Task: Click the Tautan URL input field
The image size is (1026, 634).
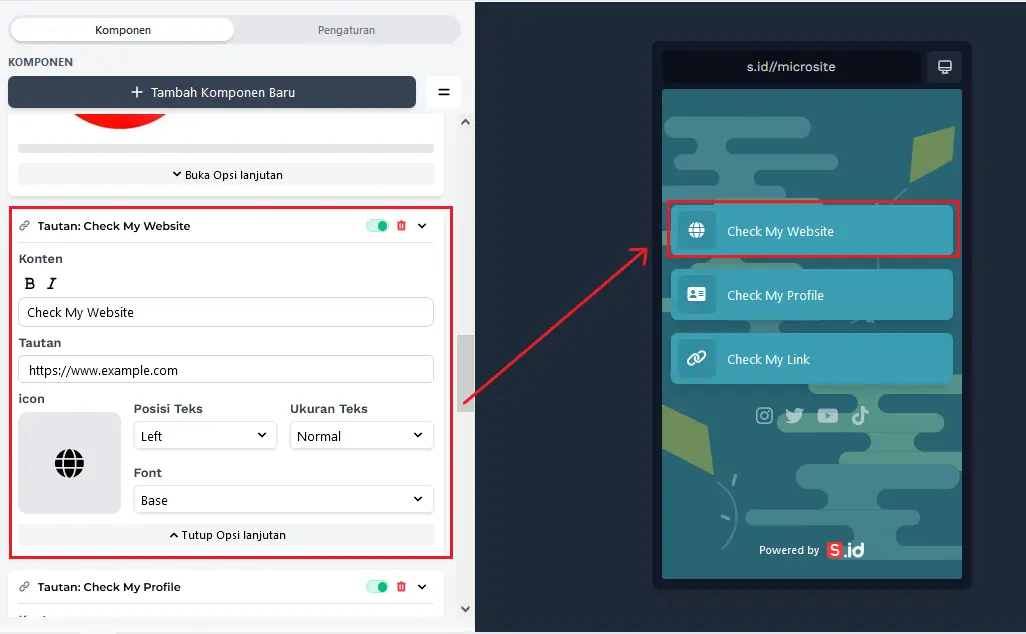Action: tap(226, 370)
